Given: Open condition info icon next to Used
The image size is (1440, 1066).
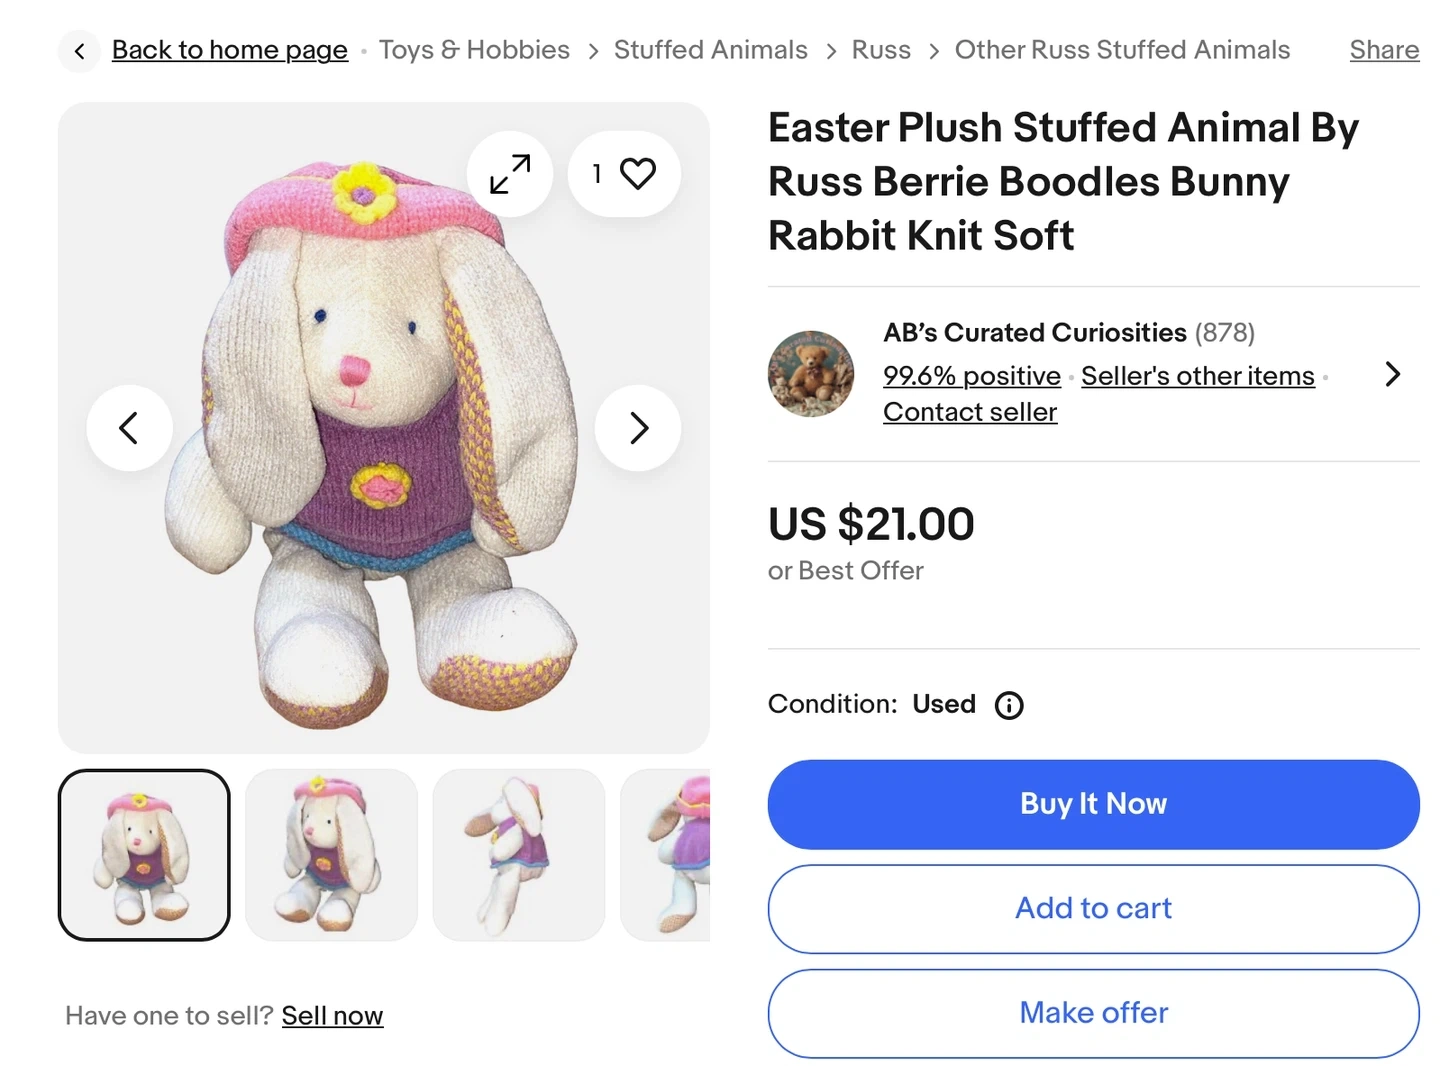Looking at the screenshot, I should [1009, 706].
